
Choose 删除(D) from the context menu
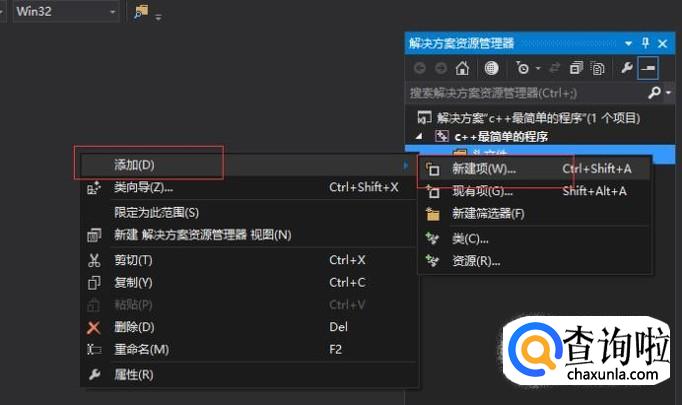[249, 327]
